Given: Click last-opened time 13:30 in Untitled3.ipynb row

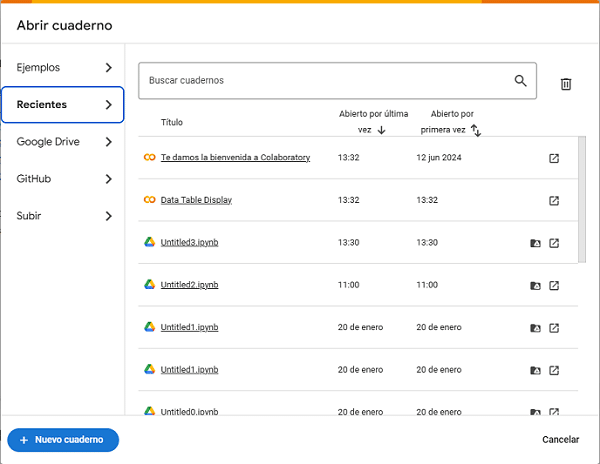Looking at the screenshot, I should [x=348, y=243].
